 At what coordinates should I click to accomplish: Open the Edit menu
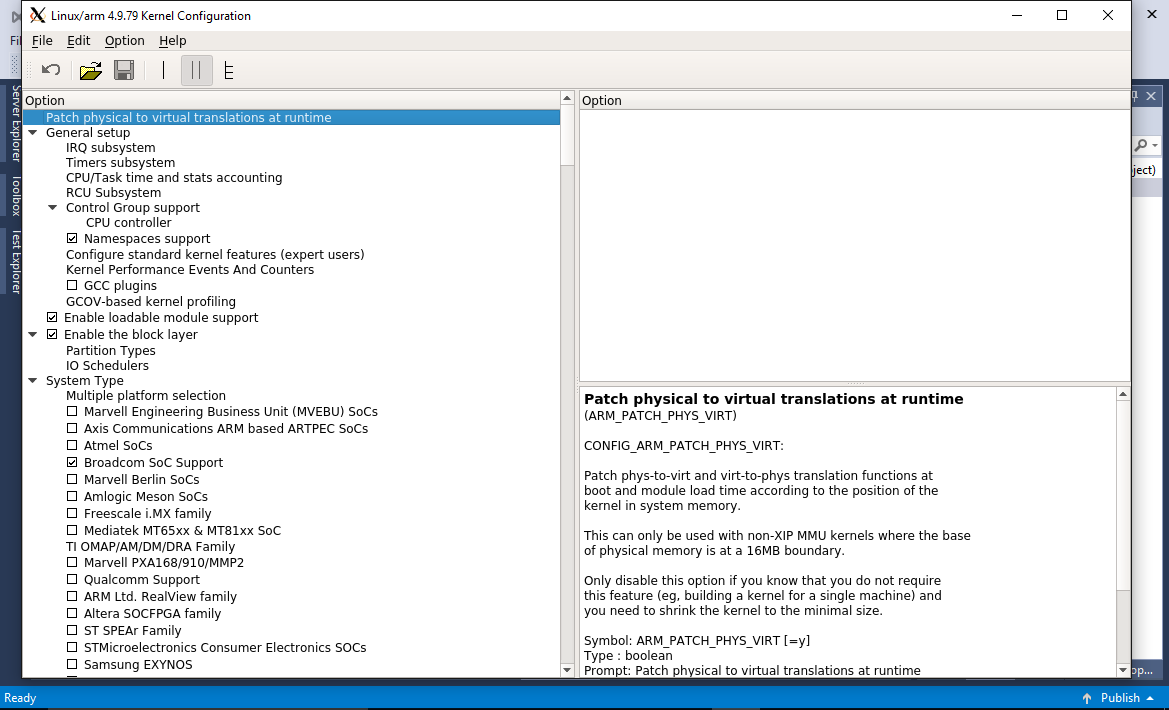78,40
